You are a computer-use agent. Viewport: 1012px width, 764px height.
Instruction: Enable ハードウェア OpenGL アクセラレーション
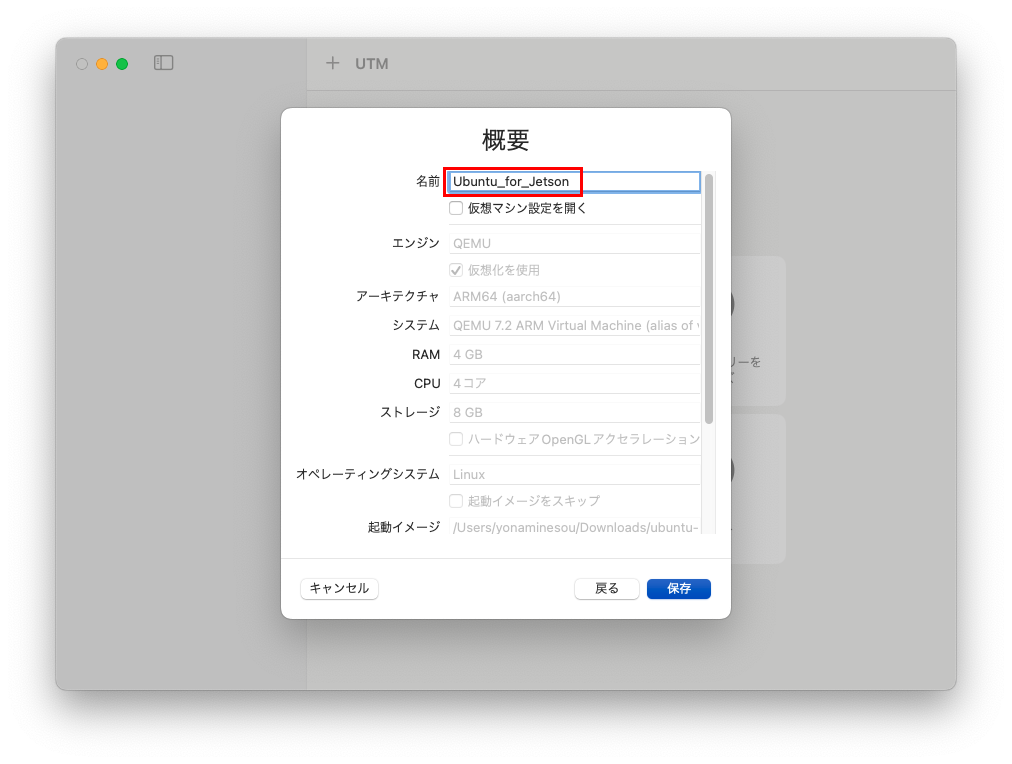(455, 439)
